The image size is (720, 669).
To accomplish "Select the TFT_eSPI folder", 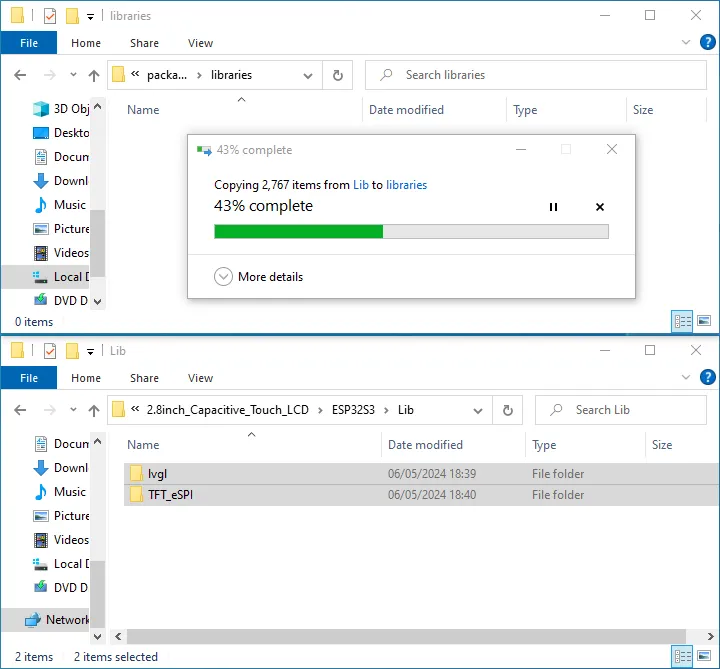I will coord(422,495).
